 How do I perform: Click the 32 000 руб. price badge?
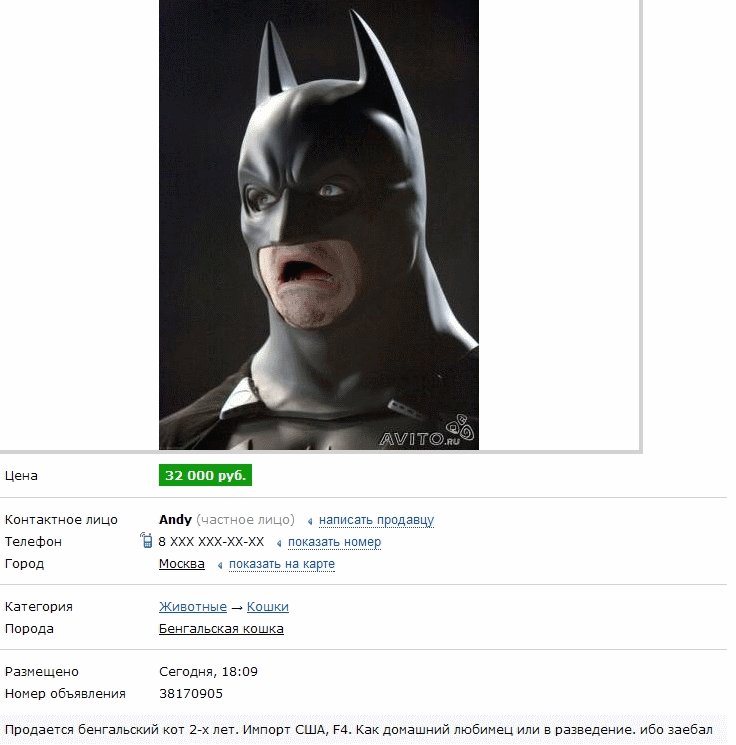coord(205,475)
